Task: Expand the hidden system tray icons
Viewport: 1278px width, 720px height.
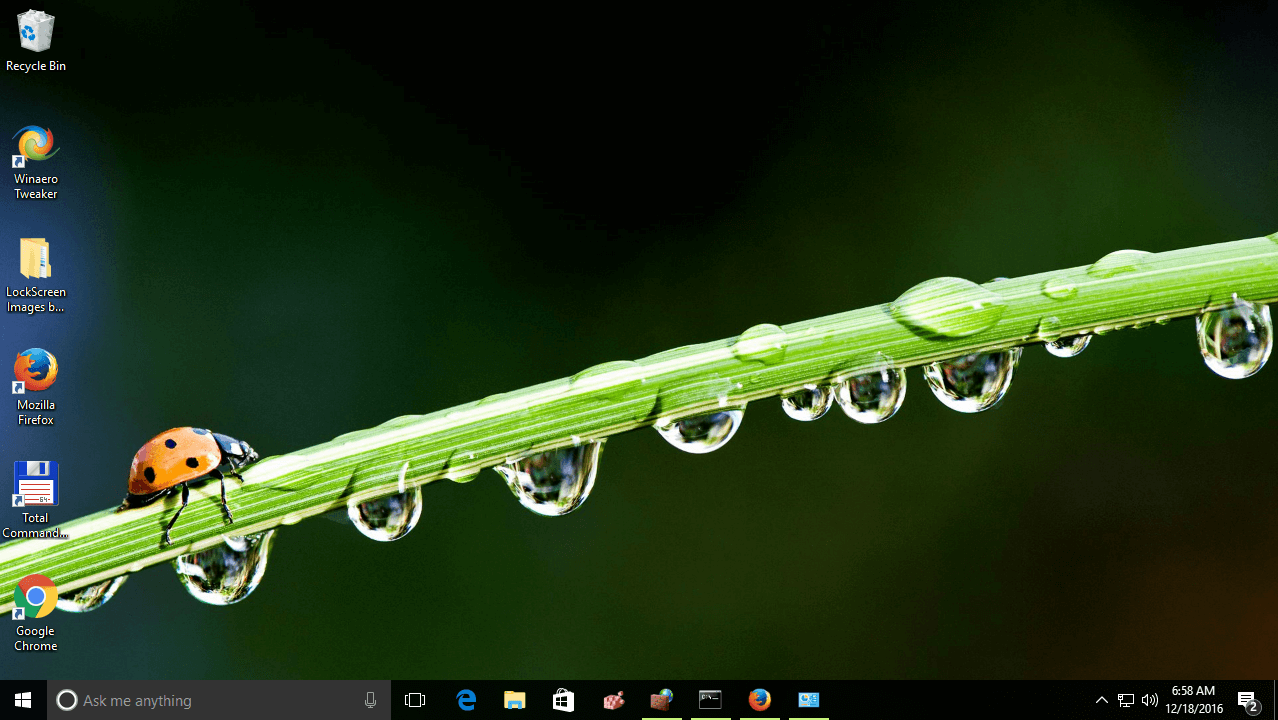Action: [x=1102, y=700]
